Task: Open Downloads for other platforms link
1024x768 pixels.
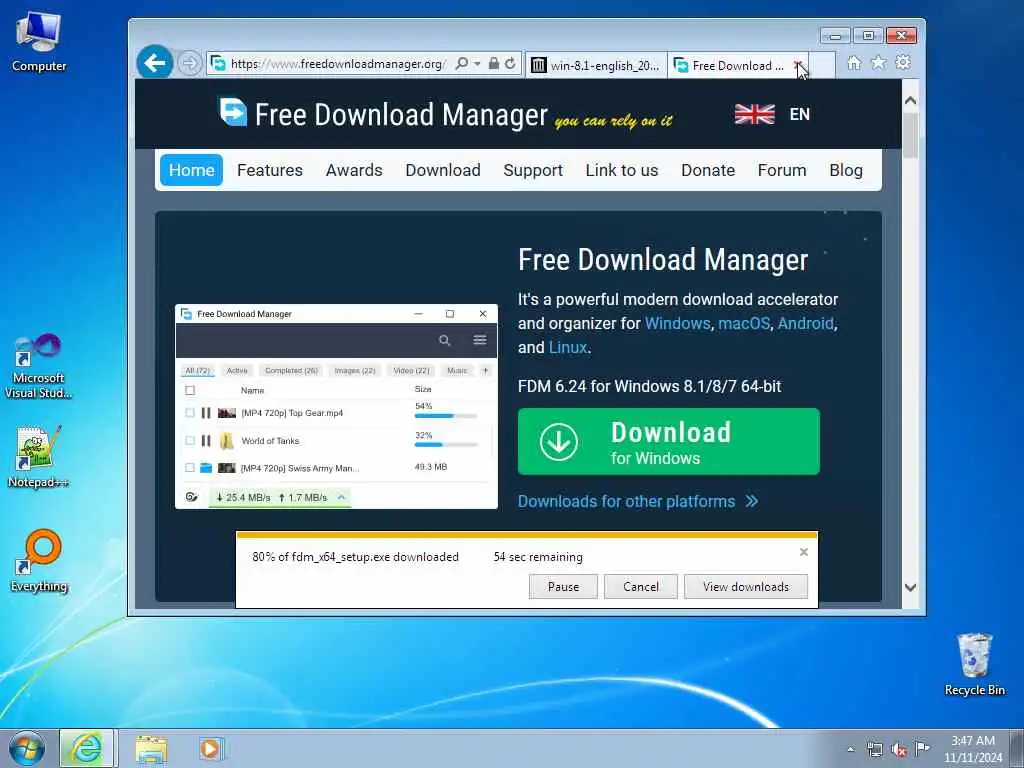Action: pos(638,502)
